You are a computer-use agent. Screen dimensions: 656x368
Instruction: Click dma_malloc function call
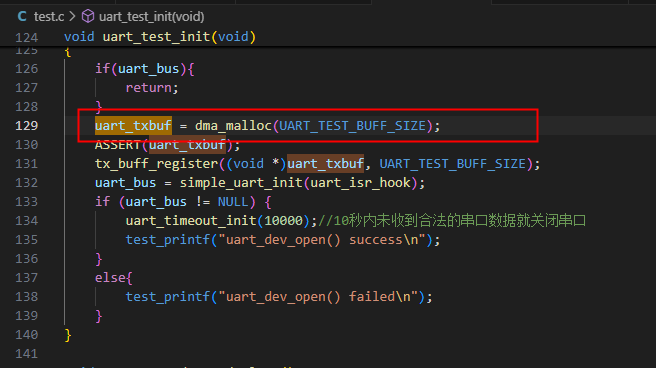click(233, 125)
